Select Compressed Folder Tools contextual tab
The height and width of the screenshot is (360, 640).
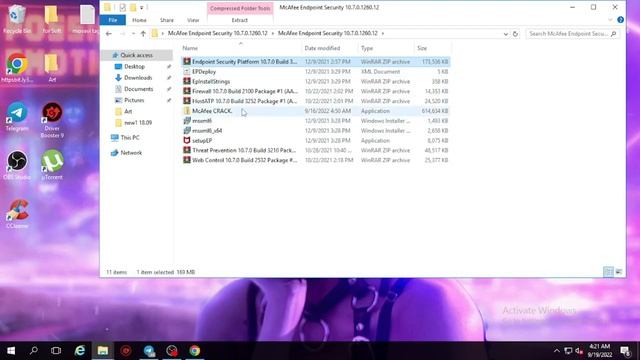tap(240, 8)
